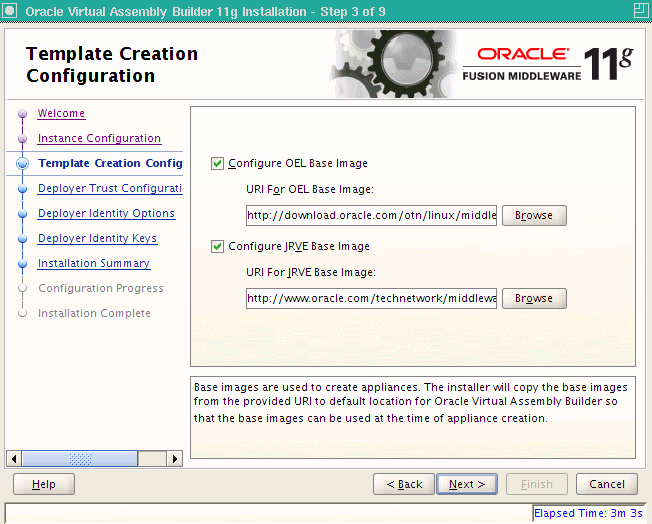The height and width of the screenshot is (524, 652).
Task: Open the Installation Summary step
Action: click(x=94, y=263)
